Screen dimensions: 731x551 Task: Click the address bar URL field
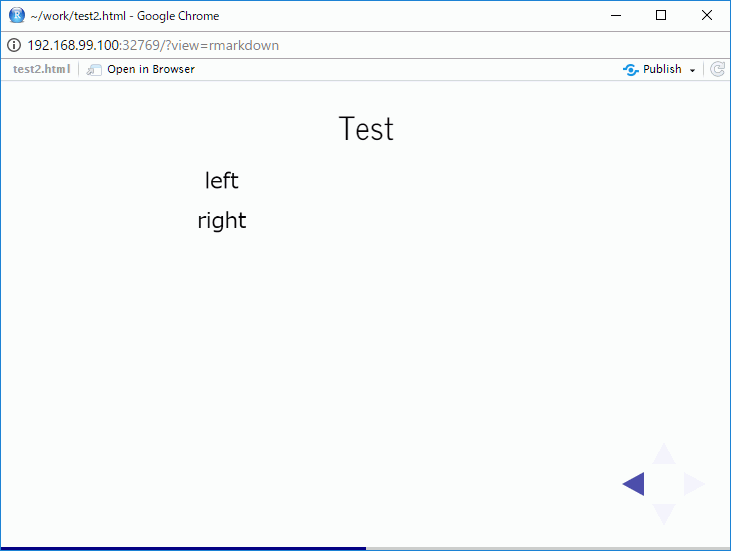coord(366,45)
